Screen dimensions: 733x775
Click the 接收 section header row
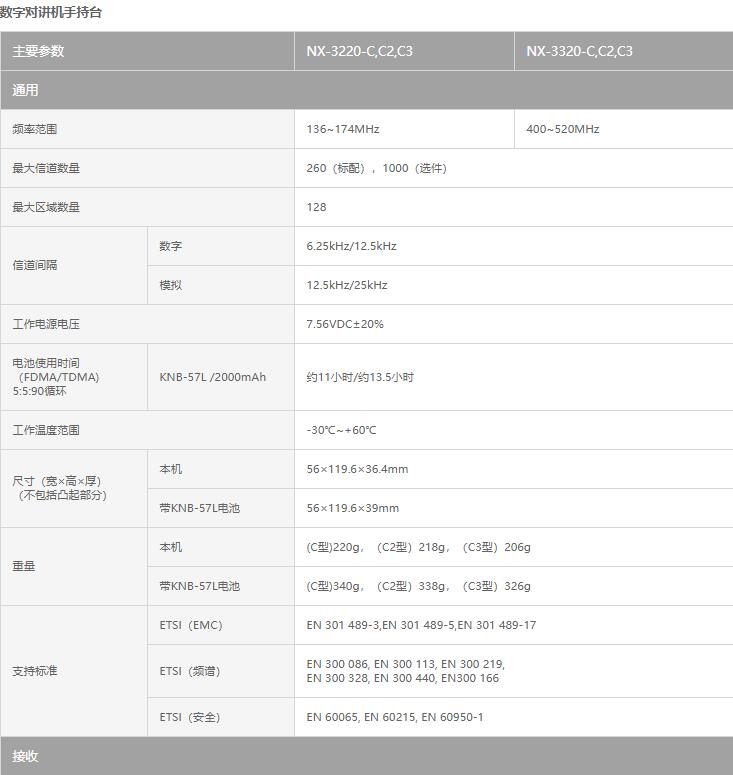point(25,756)
